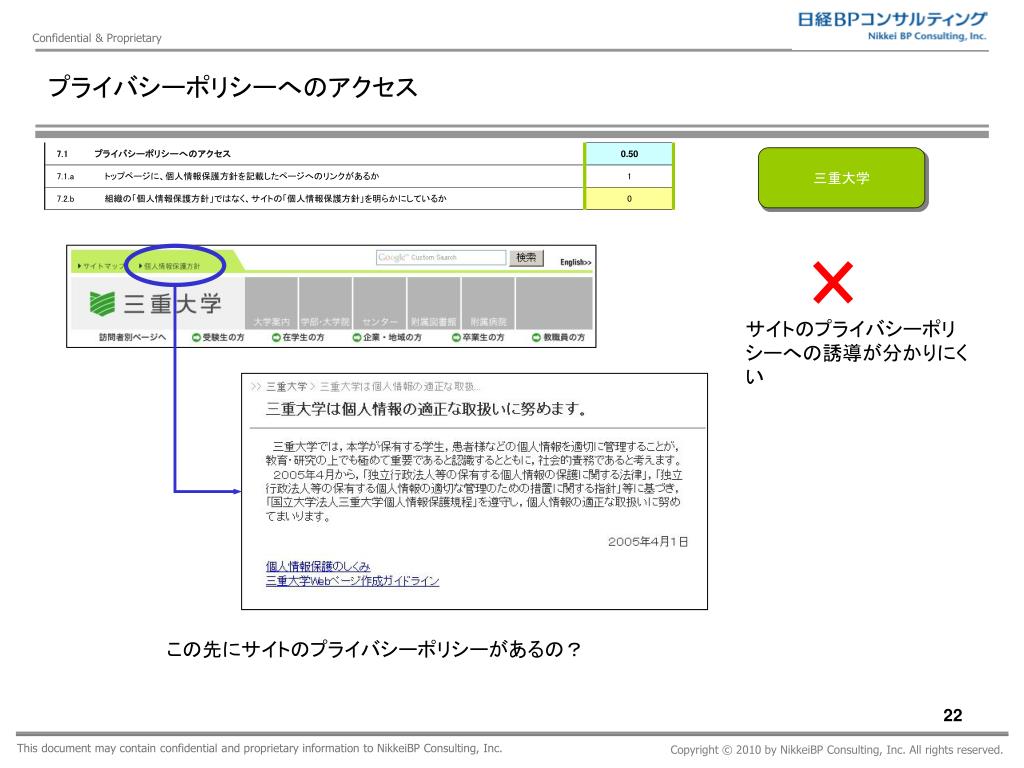Click the green circle icon beside 受験生の方
Image resolution: width=1024 pixels, height=768 pixels.
coord(196,338)
